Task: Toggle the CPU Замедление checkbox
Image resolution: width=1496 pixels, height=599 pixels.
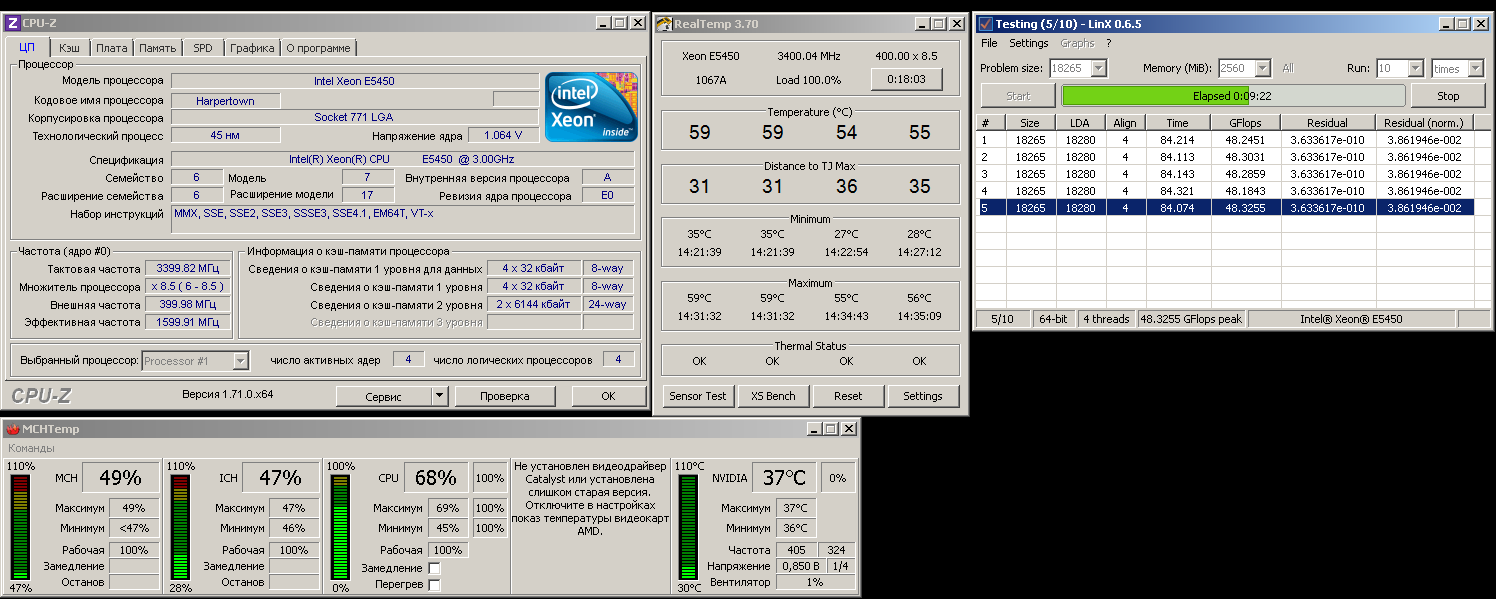Action: [434, 568]
